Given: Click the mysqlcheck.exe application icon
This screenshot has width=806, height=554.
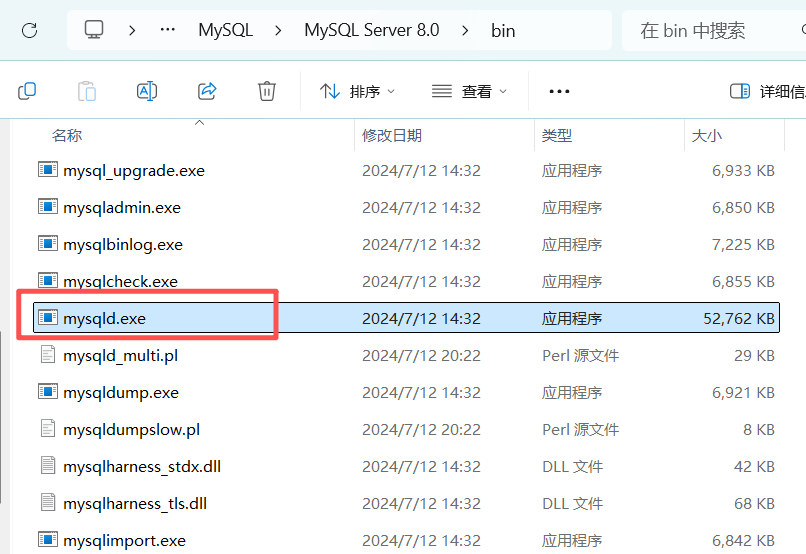Looking at the screenshot, I should point(48,280).
